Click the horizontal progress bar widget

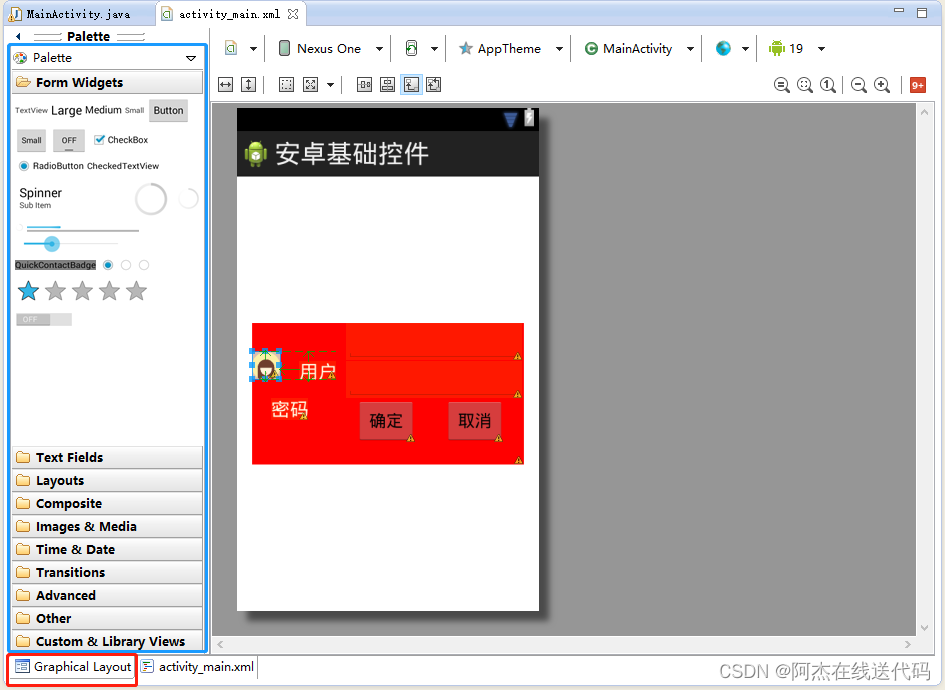(x=83, y=229)
